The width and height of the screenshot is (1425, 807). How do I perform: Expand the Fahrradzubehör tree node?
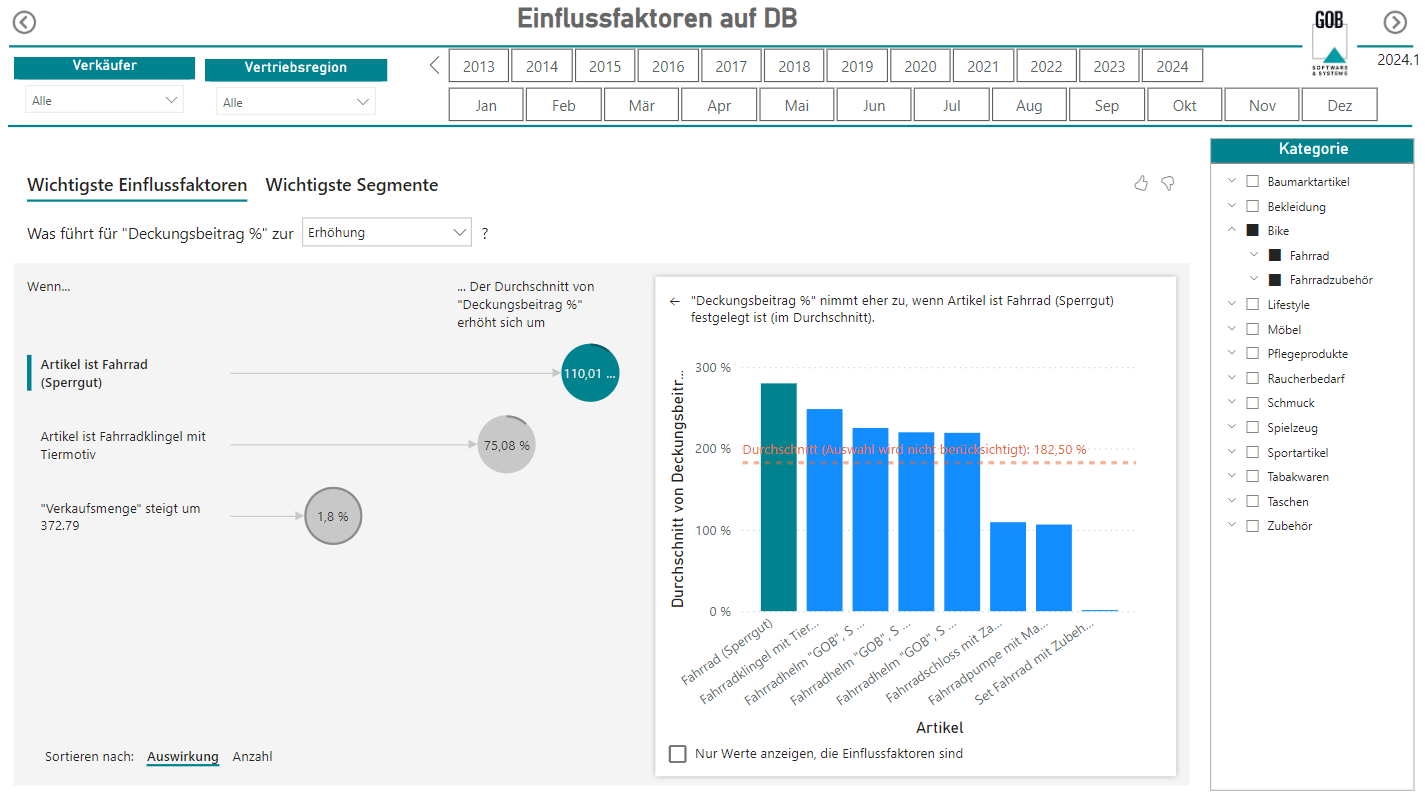point(1254,280)
